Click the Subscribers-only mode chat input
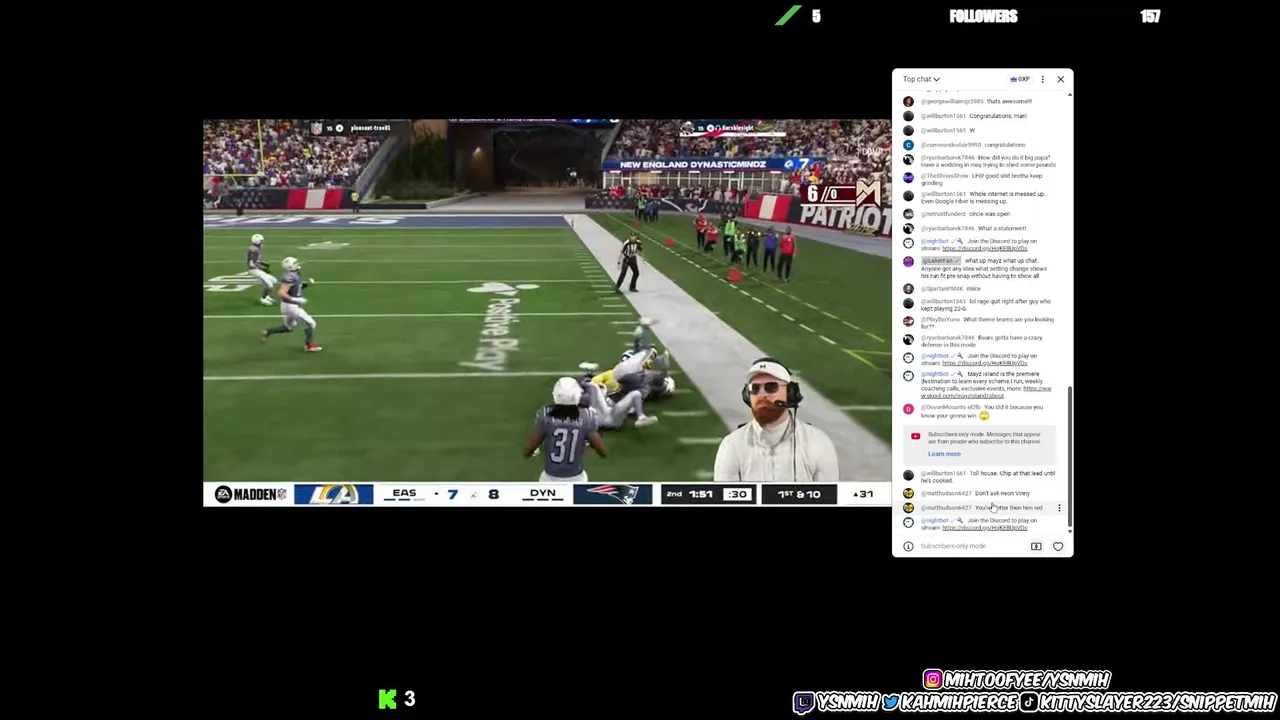The height and width of the screenshot is (720, 1280). tap(970, 546)
